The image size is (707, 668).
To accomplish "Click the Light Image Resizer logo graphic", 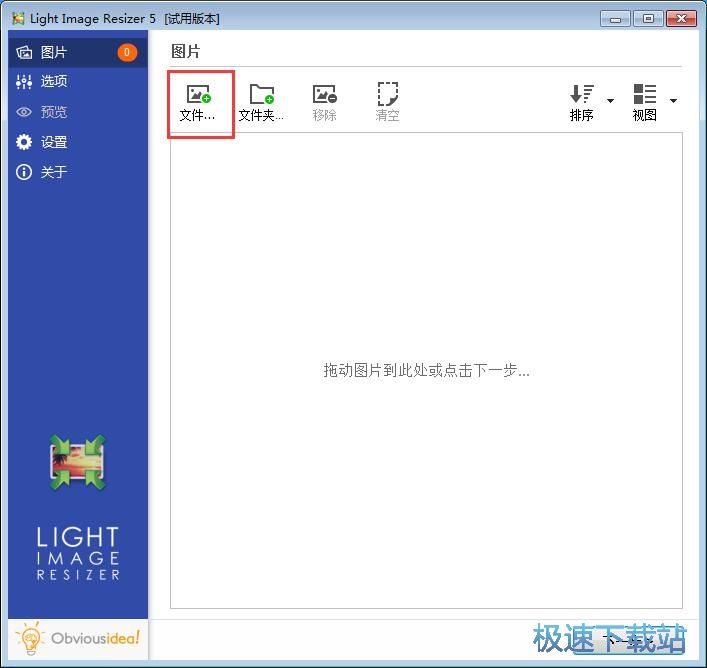I will (78, 462).
